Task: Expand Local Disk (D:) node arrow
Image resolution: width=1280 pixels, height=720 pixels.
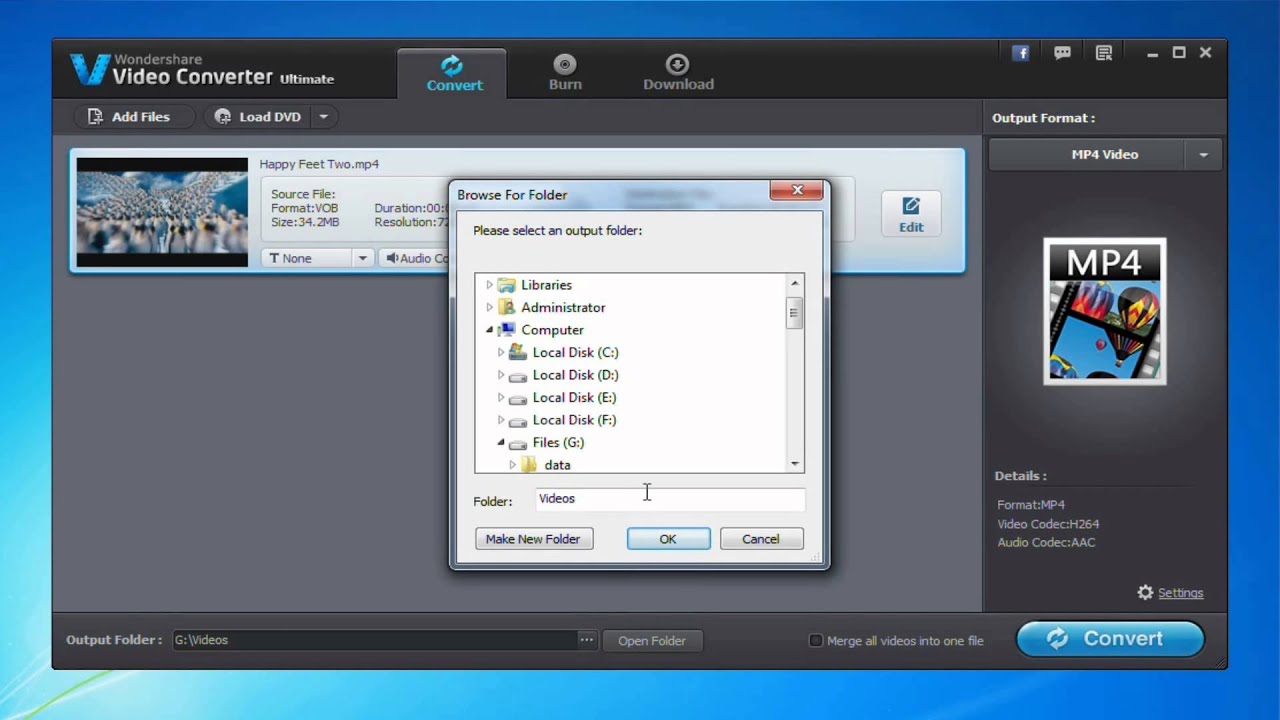Action: click(501, 375)
